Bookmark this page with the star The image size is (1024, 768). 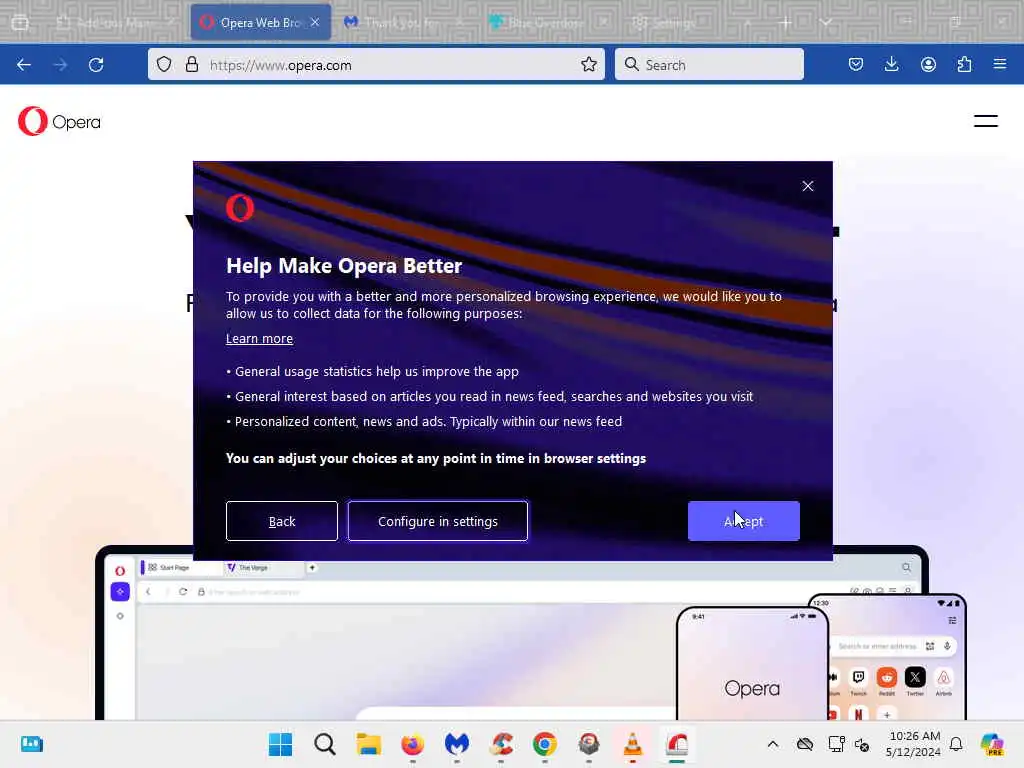(x=588, y=65)
